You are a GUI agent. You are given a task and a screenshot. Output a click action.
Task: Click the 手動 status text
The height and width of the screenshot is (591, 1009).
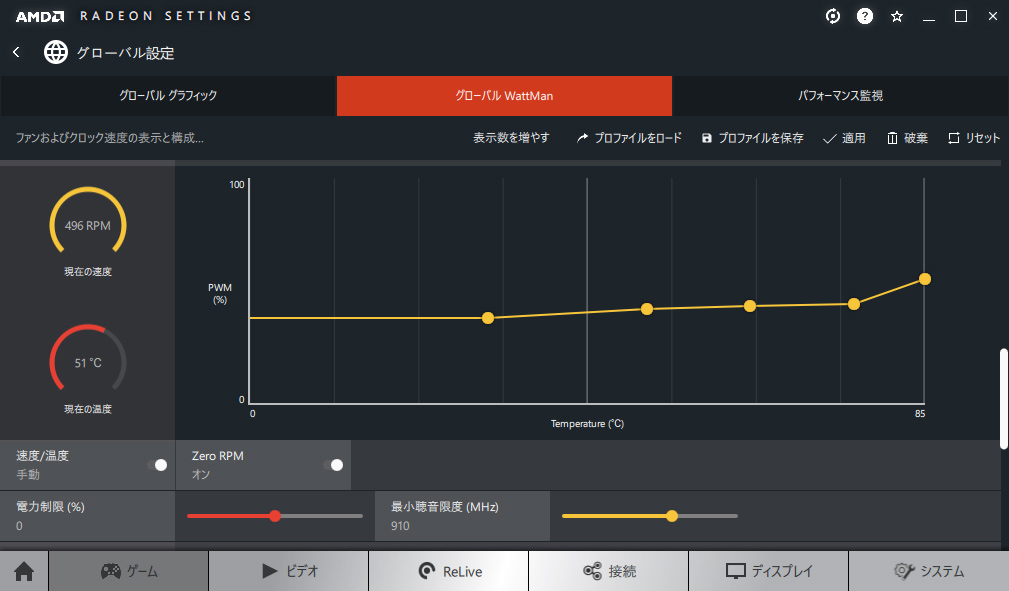click(x=28, y=474)
